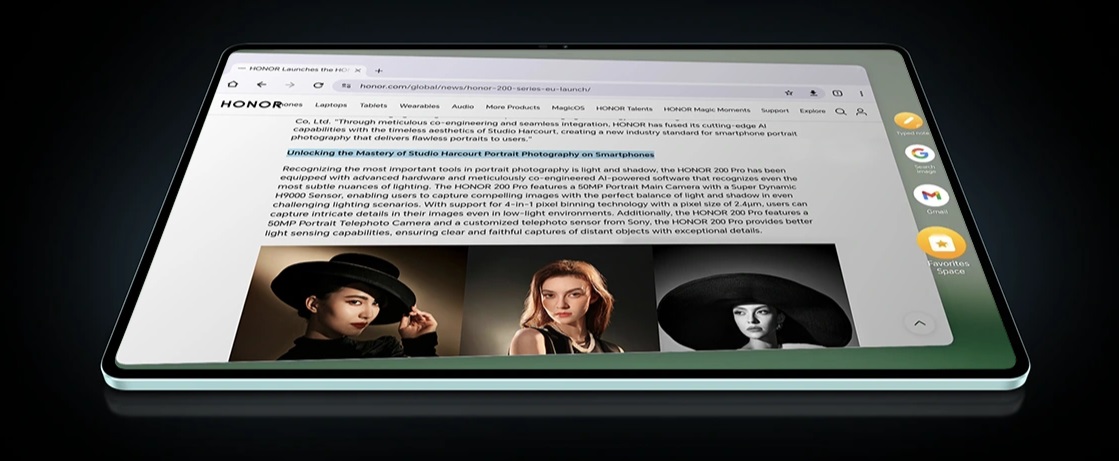This screenshot has width=1119, height=461.
Task: Select the HONOR Launches browser tab
Action: click(300, 69)
